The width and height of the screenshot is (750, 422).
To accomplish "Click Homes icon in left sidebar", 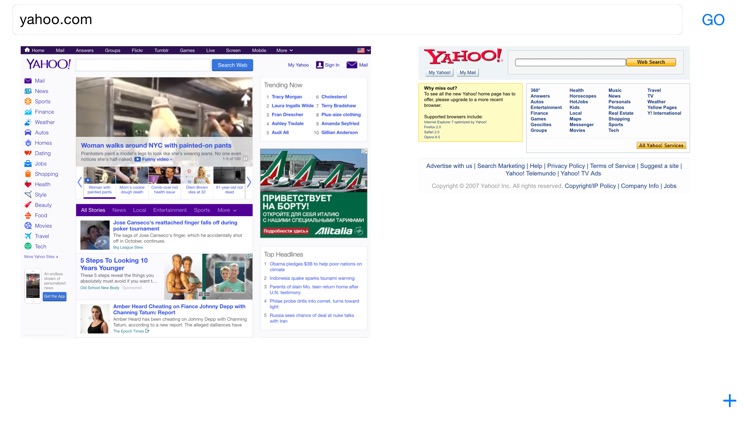I will 28,143.
